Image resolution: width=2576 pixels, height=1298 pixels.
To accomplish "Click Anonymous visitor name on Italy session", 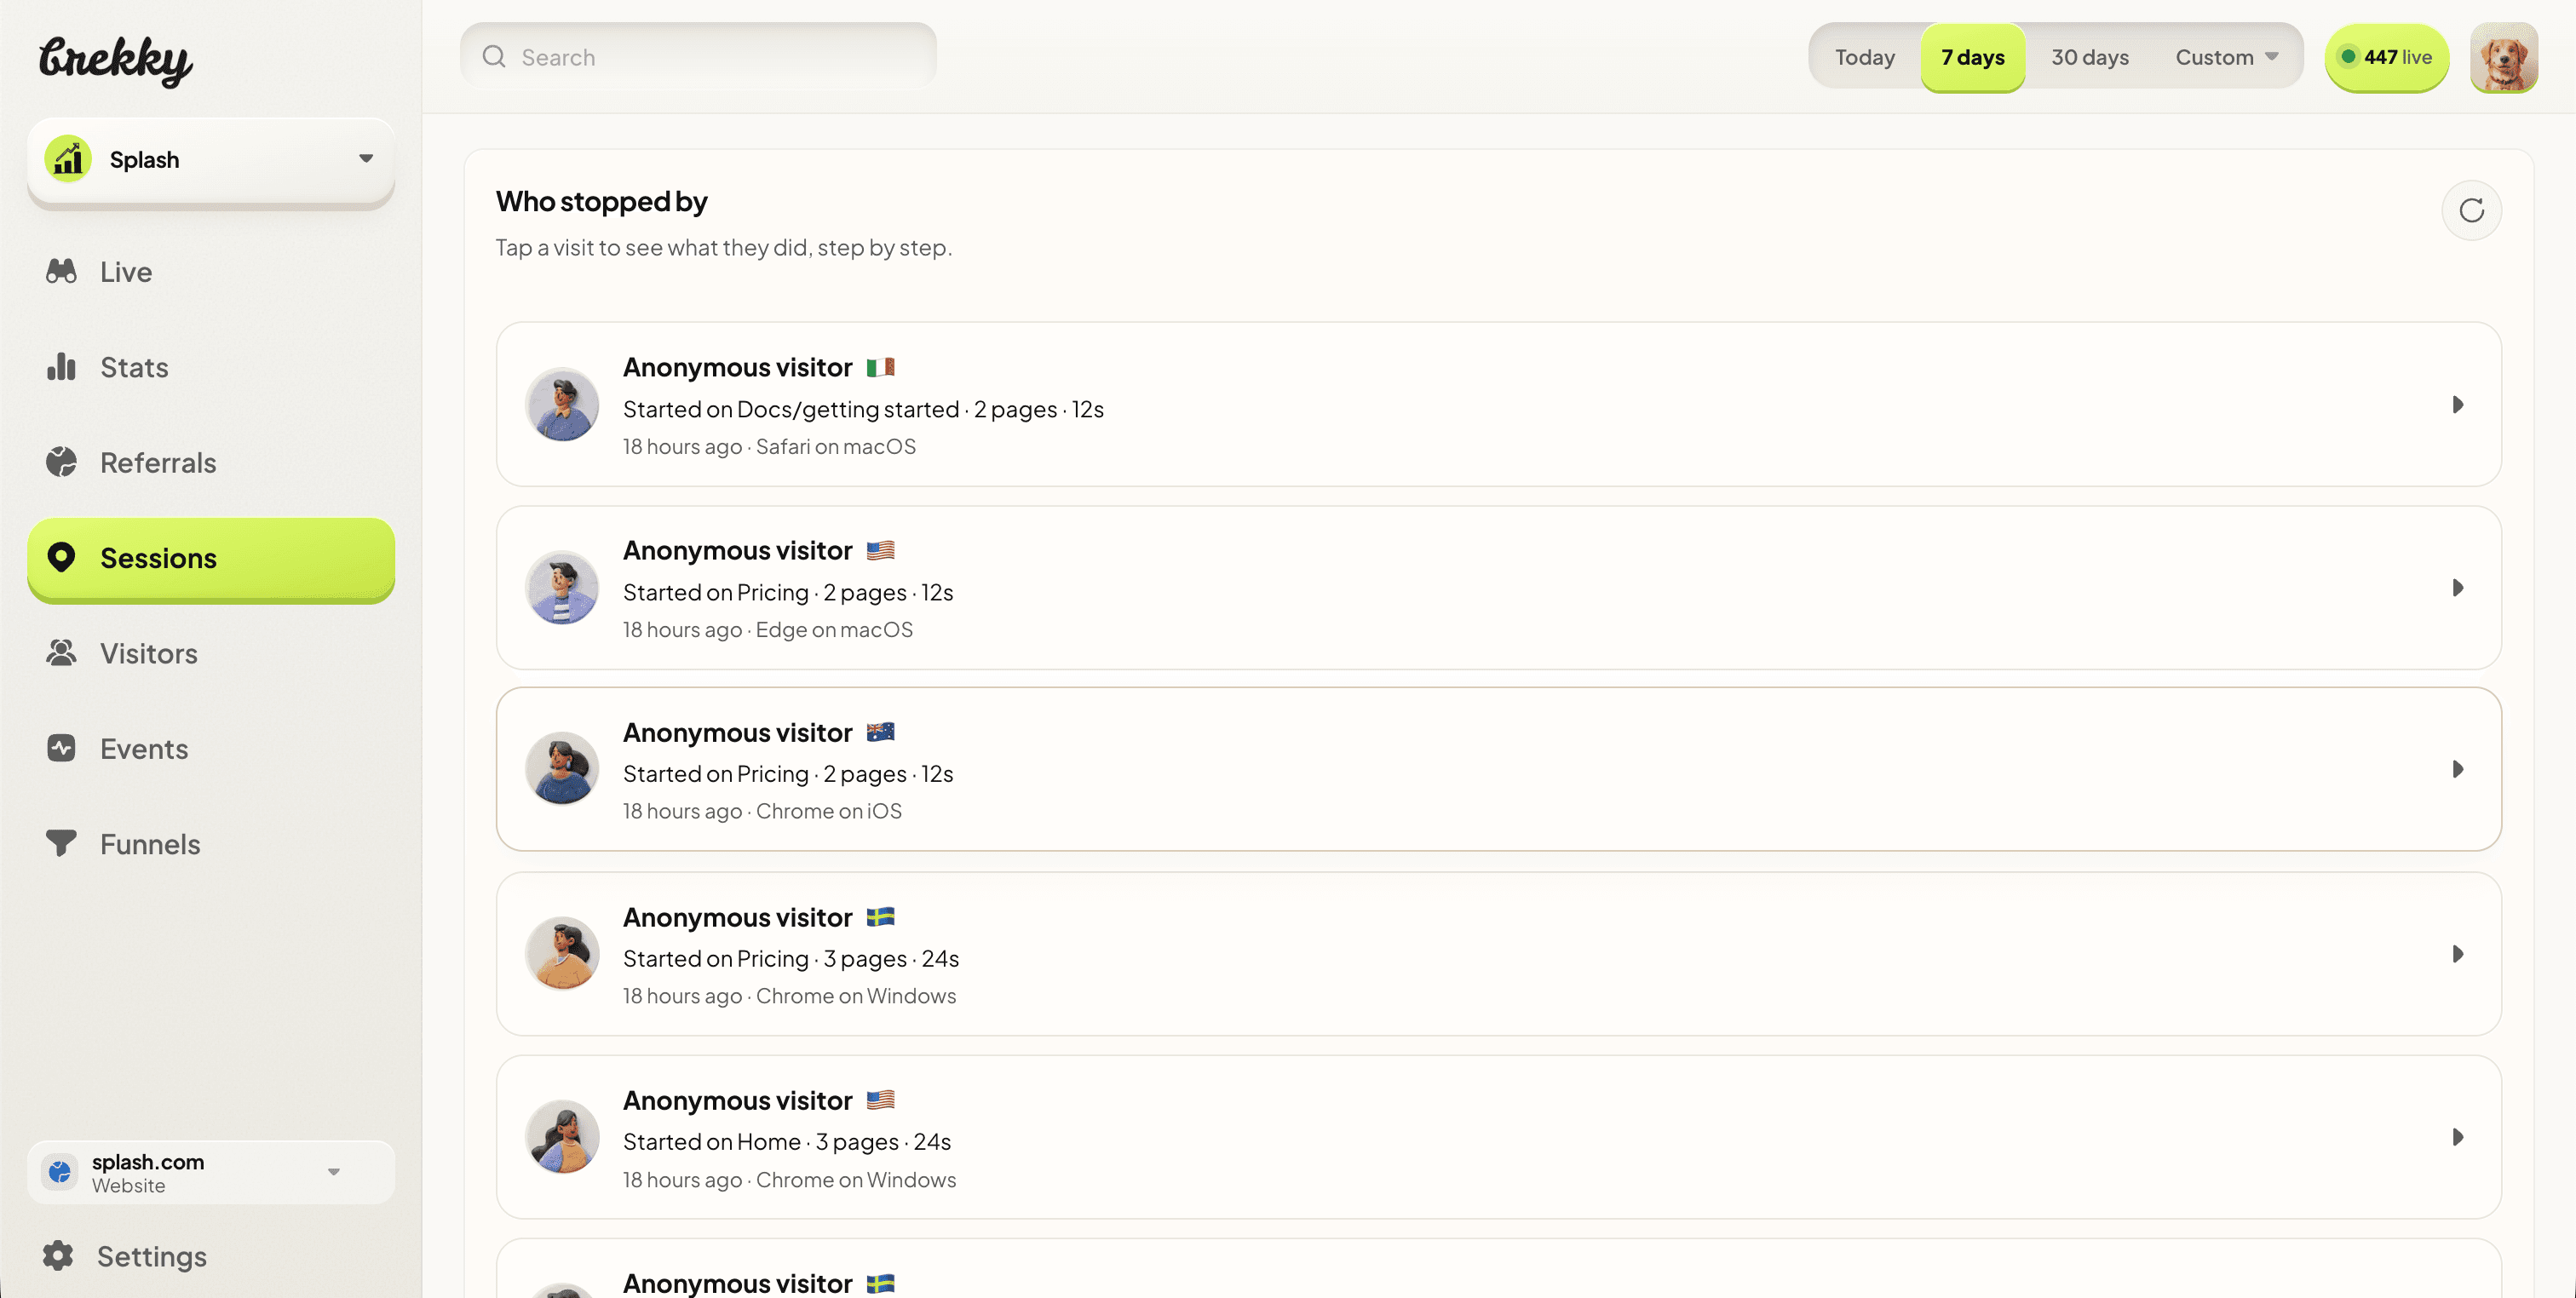I will (738, 367).
